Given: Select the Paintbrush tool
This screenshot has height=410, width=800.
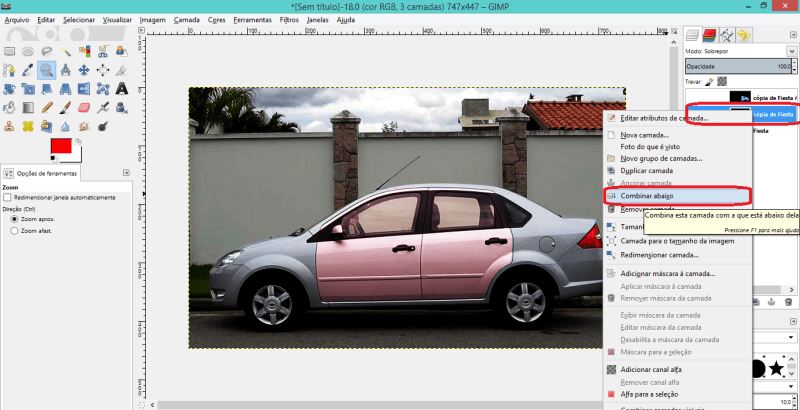Looking at the screenshot, I should [66, 107].
